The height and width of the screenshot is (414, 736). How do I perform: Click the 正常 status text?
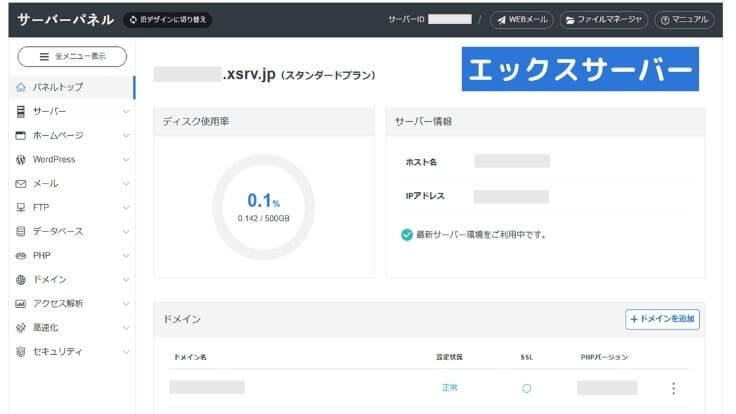click(450, 388)
